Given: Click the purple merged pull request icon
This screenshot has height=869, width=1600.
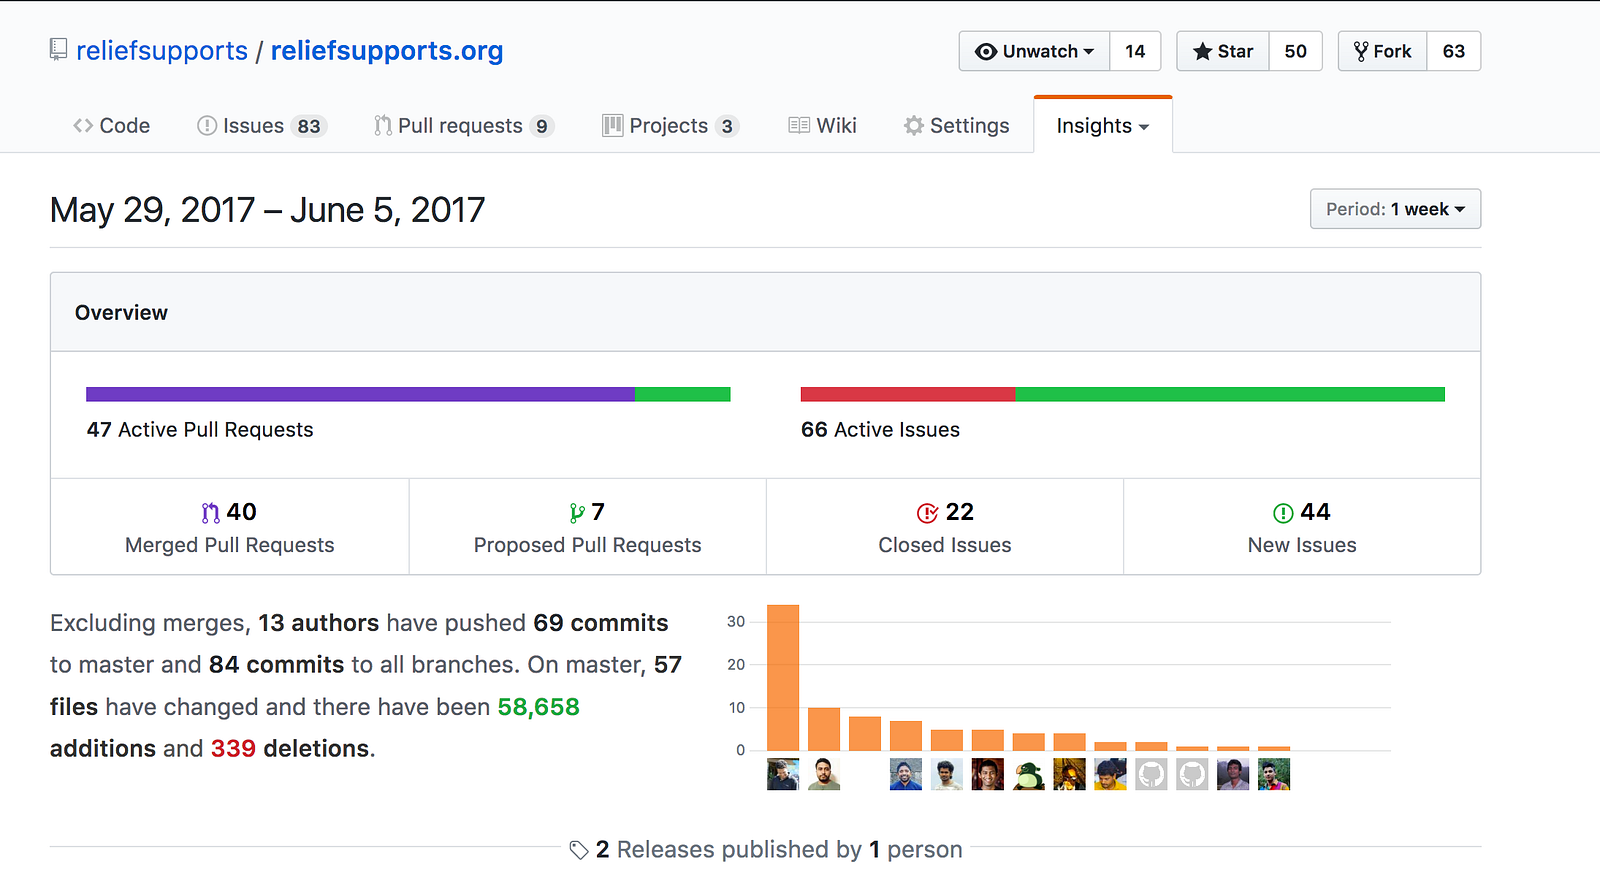Looking at the screenshot, I should [x=210, y=513].
